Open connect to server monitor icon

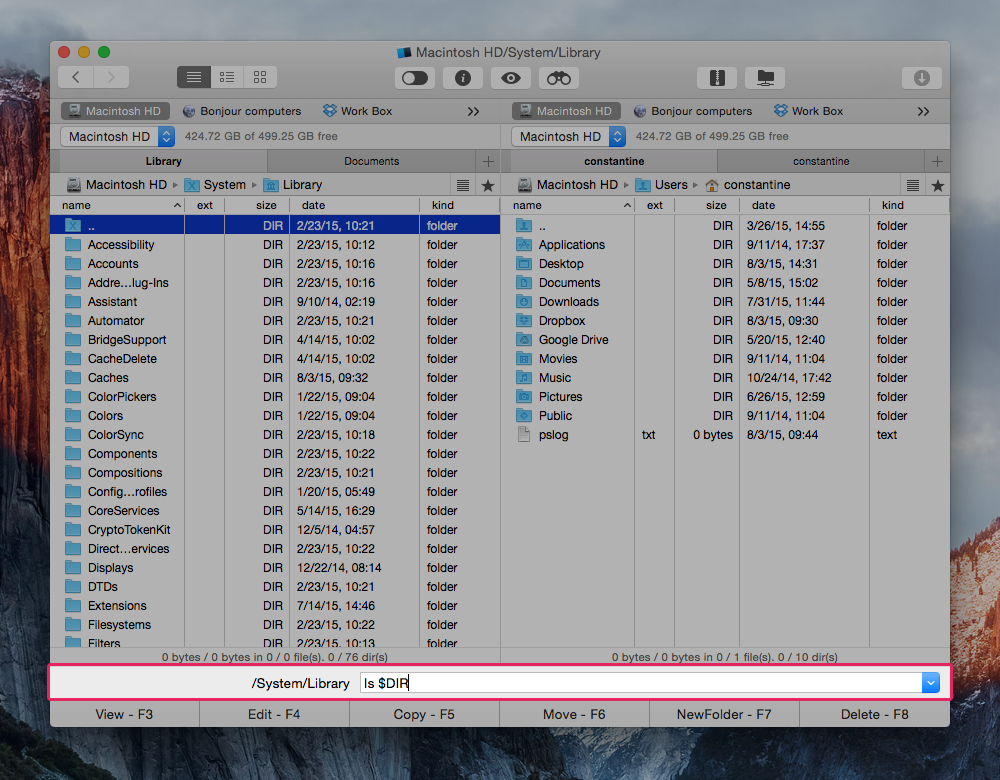pyautogui.click(x=765, y=78)
